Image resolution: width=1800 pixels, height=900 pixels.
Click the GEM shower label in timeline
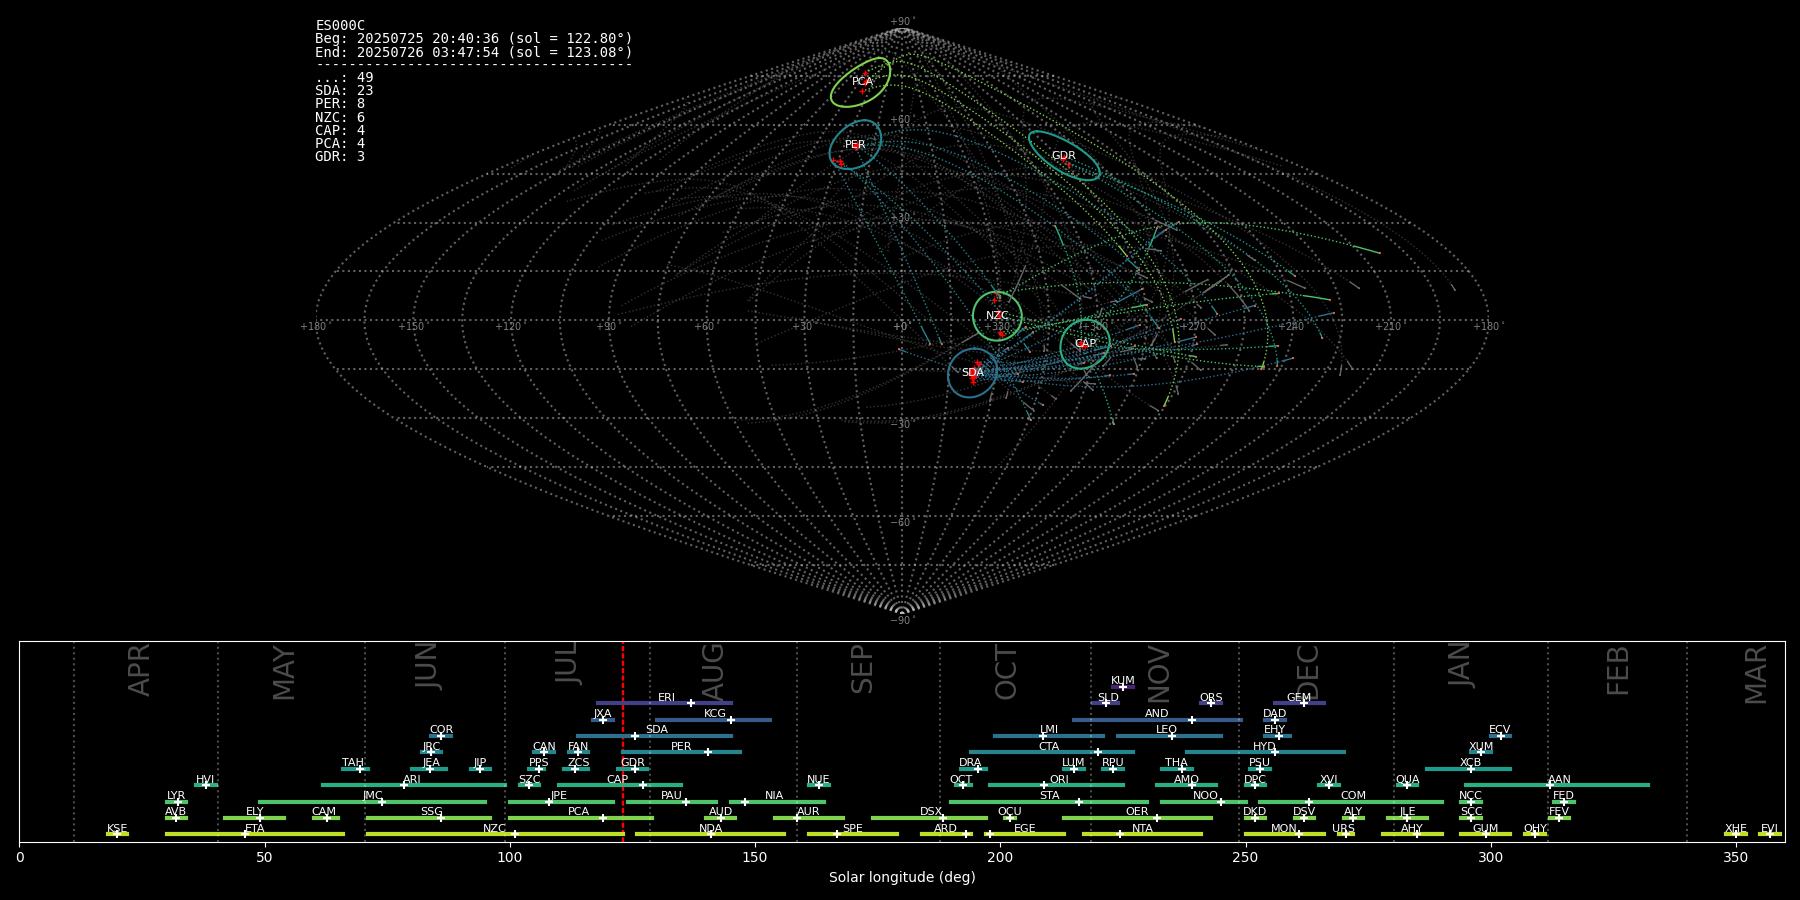coord(1299,698)
